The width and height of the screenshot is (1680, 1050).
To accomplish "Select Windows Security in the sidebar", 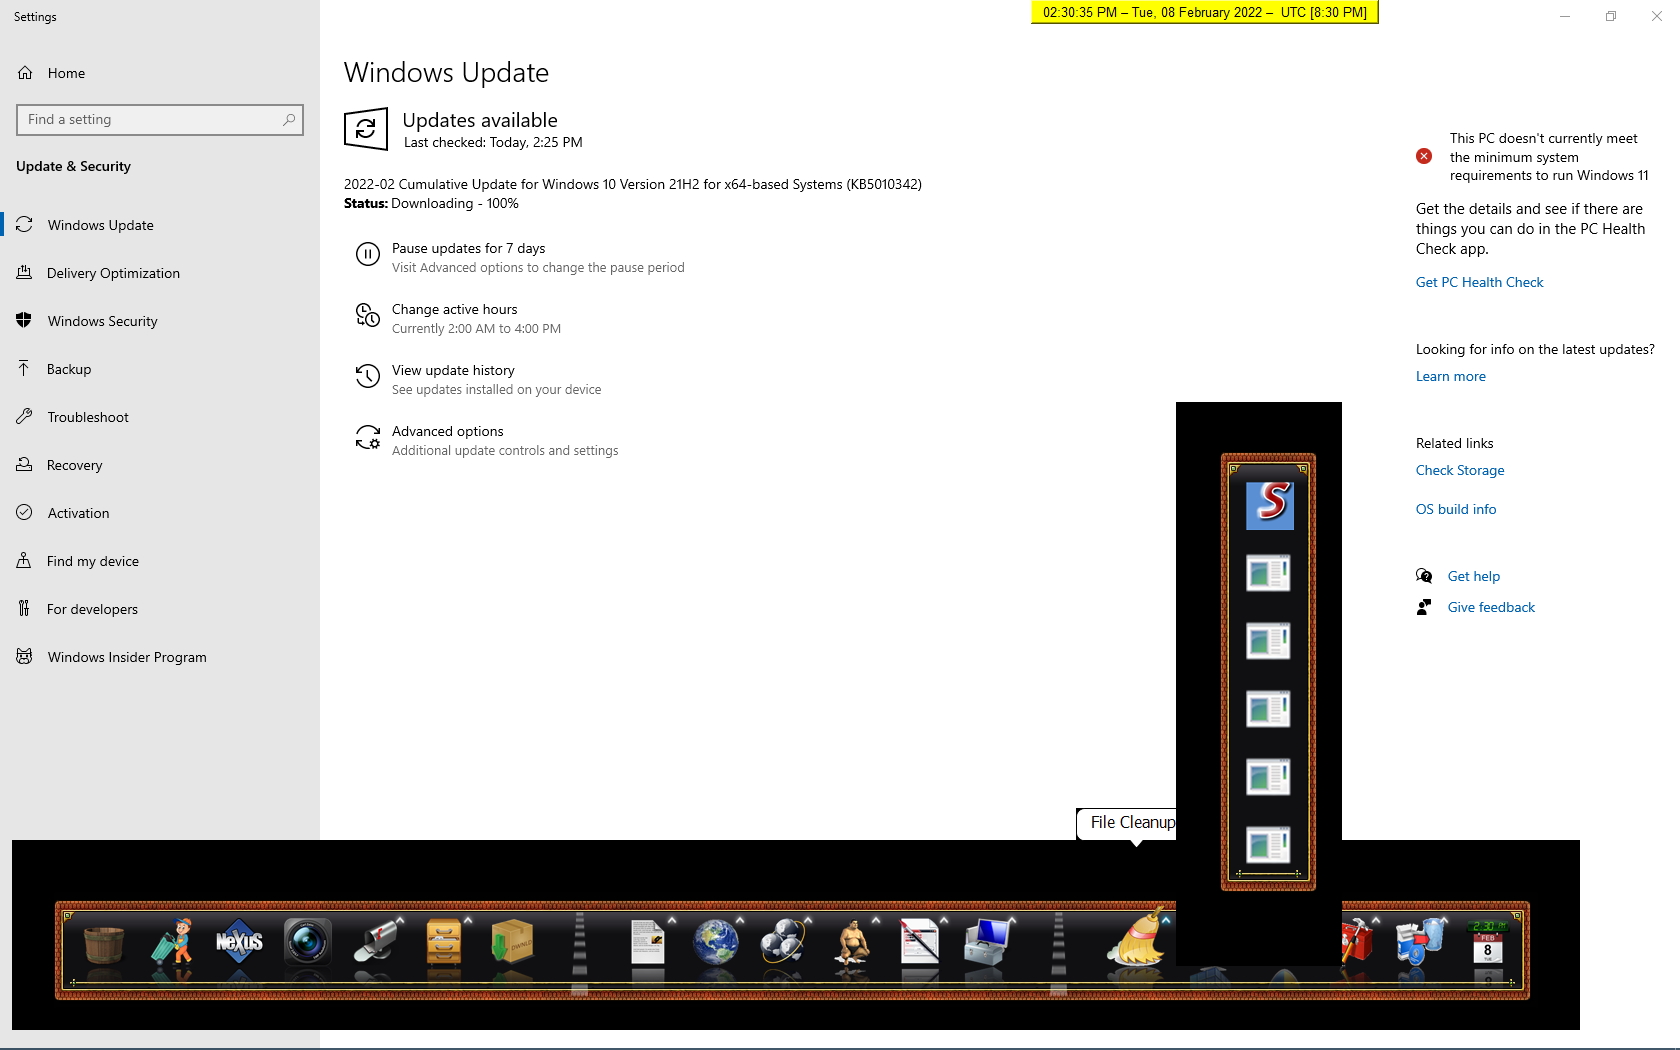I will click(102, 321).
